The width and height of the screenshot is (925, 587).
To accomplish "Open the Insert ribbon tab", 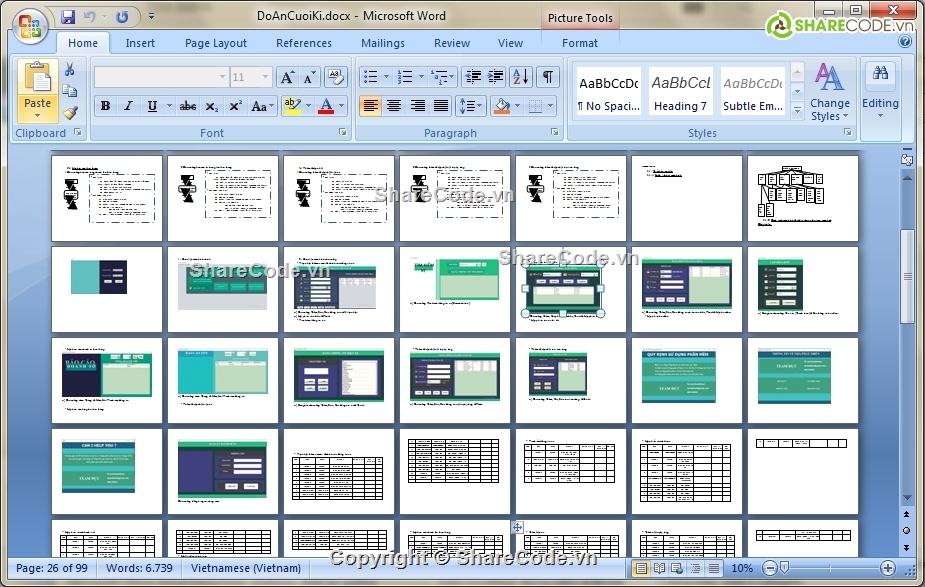I will [140, 43].
